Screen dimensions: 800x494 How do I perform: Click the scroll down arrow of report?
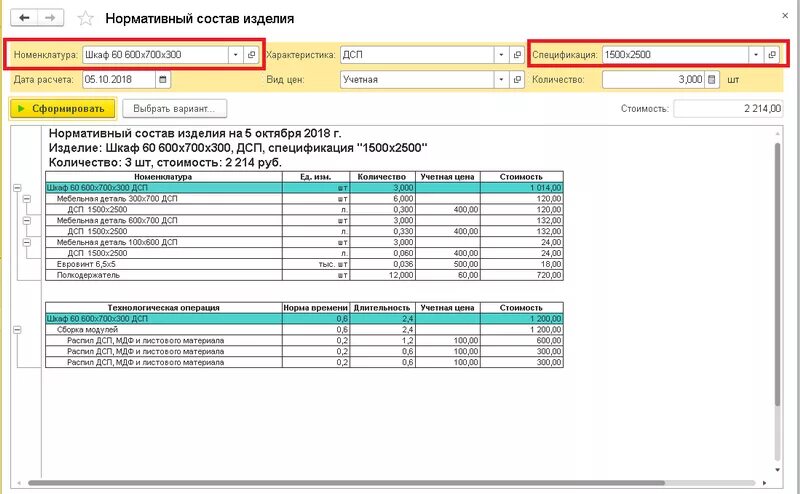pyautogui.click(x=778, y=470)
